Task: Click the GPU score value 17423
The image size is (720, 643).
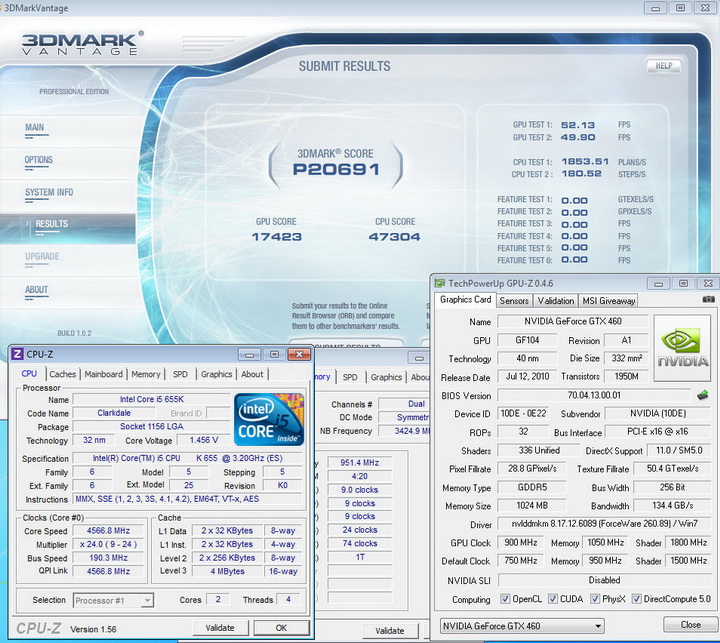Action: point(276,237)
